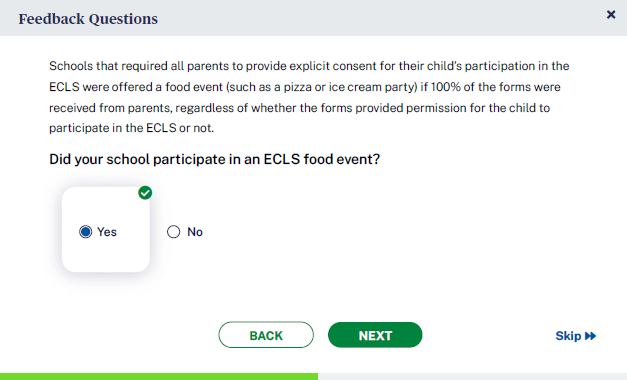627x380 pixels.
Task: Click the white Yes option card
Action: click(x=106, y=230)
